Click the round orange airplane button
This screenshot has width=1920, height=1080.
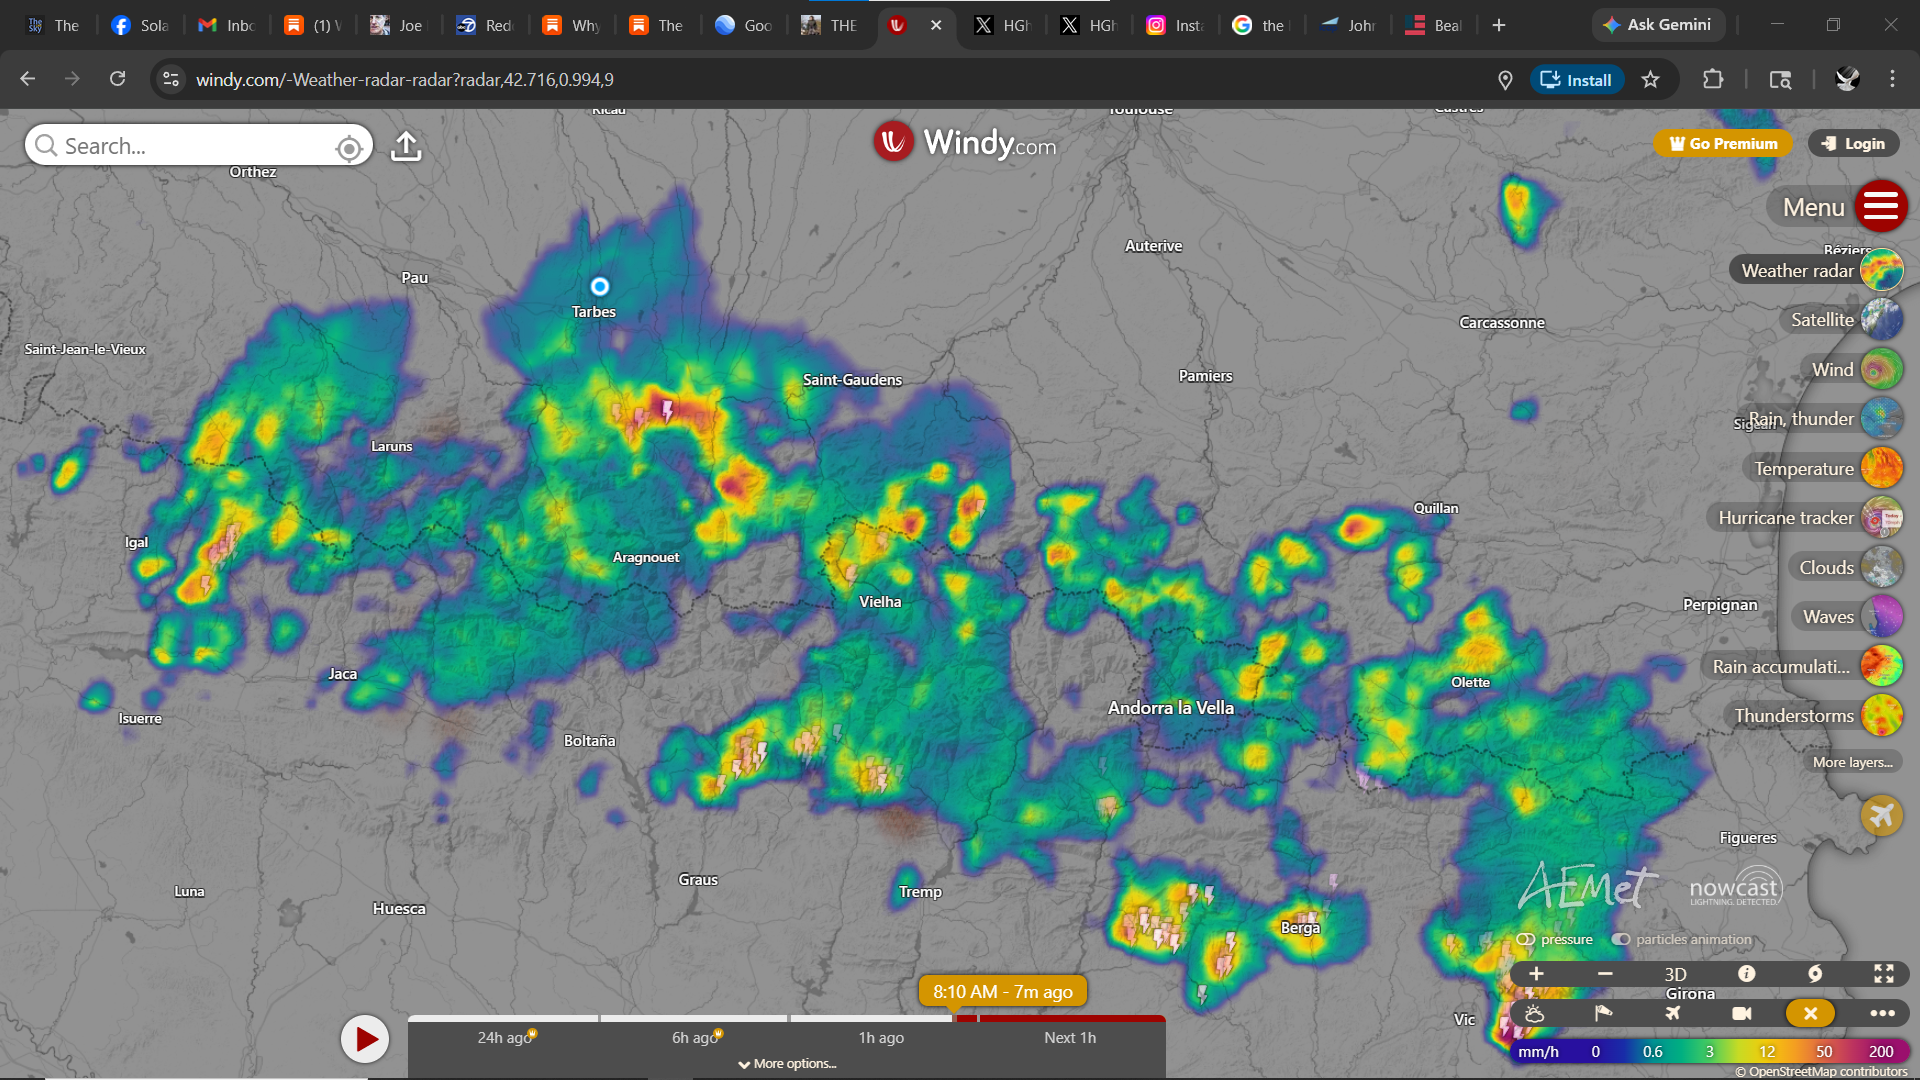tap(1881, 815)
